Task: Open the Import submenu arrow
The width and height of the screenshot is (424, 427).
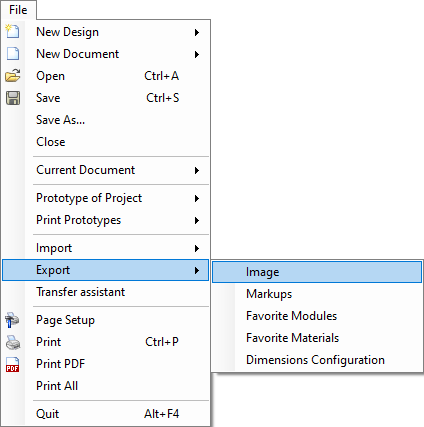Action: point(197,248)
